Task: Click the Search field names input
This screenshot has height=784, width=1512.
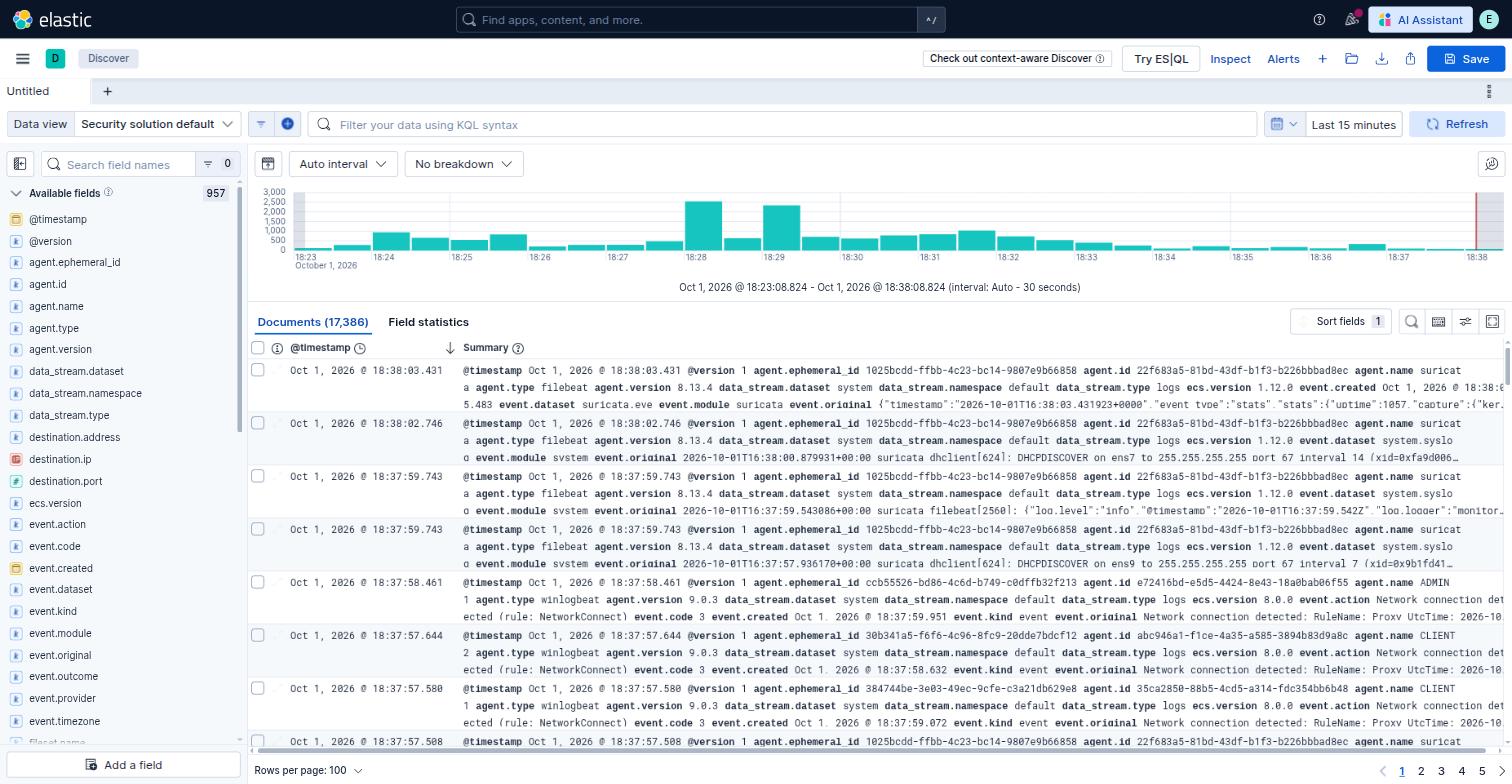Action: 118,164
